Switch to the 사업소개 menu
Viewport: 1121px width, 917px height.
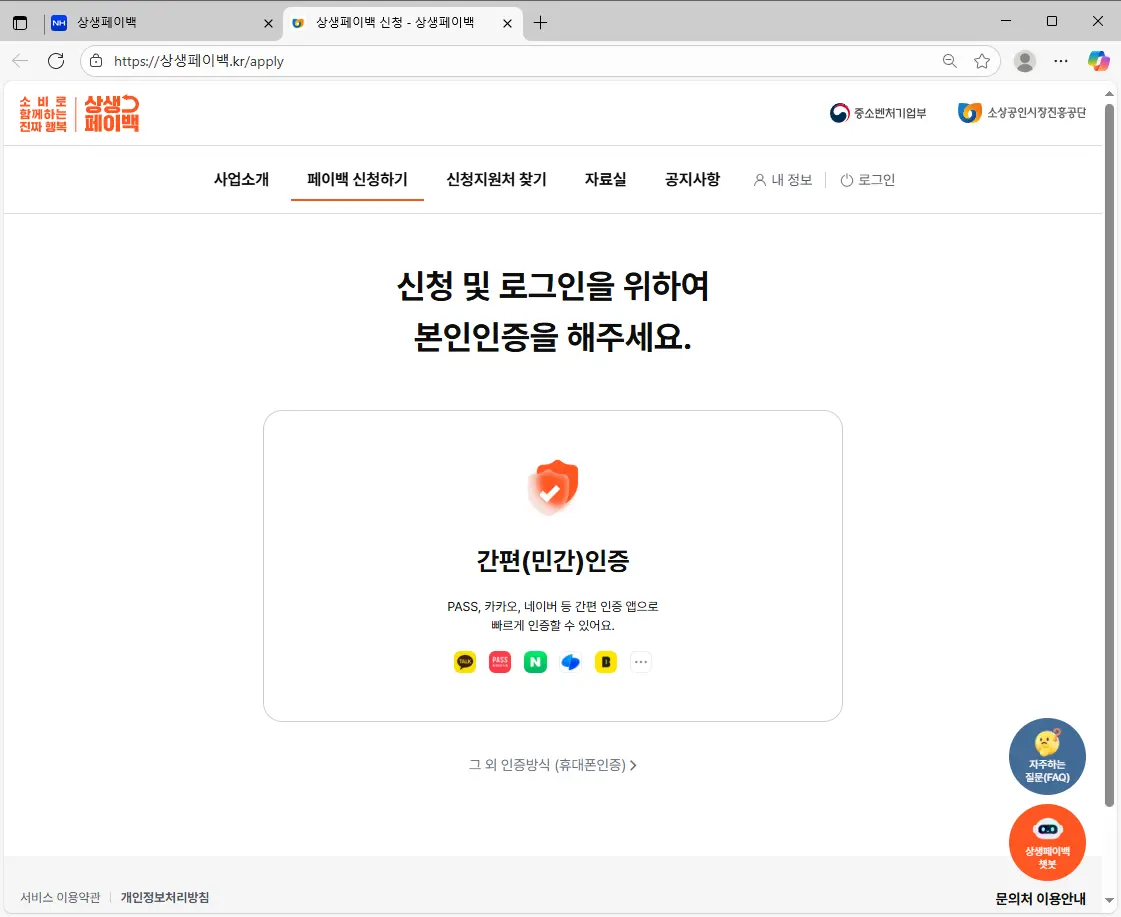pyautogui.click(x=241, y=180)
